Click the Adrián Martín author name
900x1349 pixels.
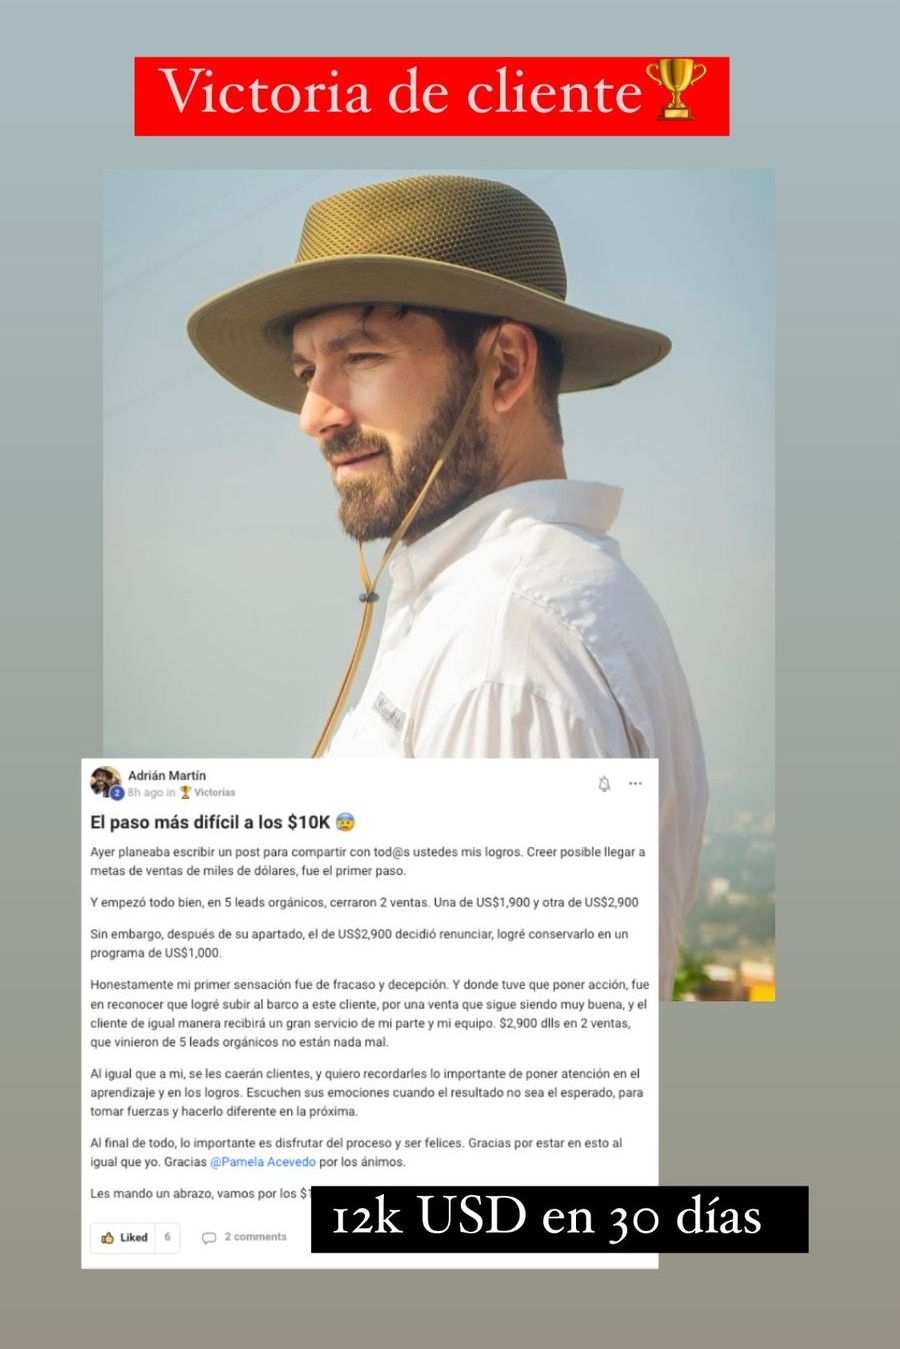point(167,775)
